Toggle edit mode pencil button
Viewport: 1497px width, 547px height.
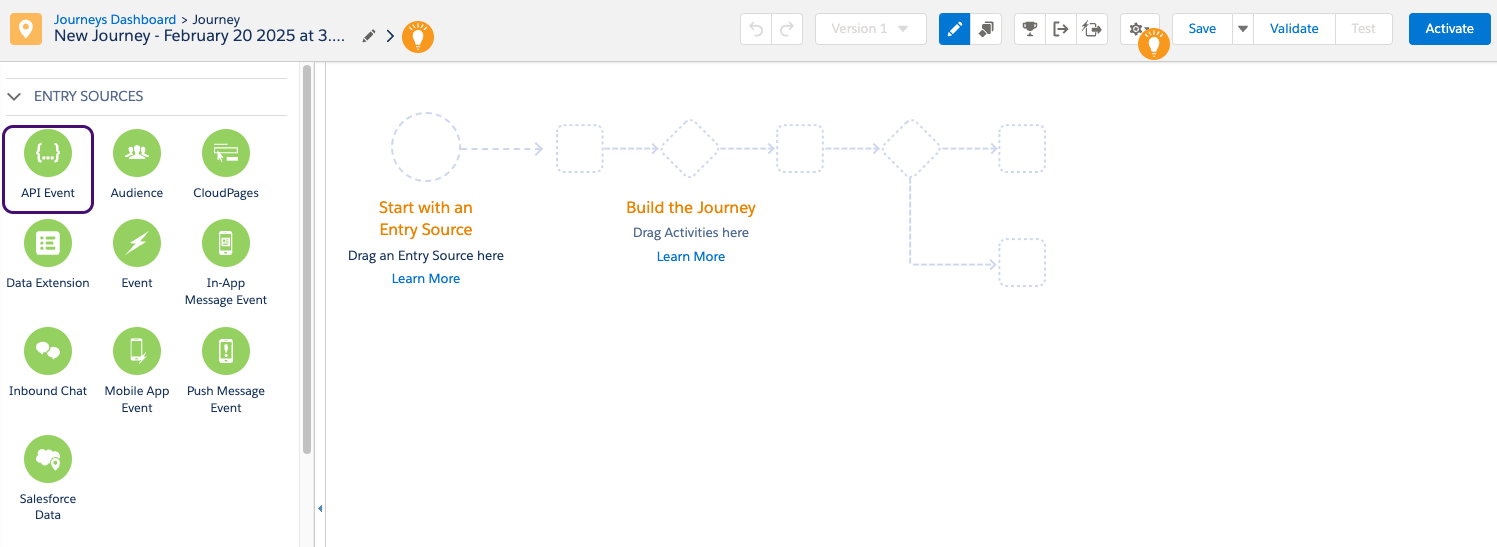click(955, 29)
